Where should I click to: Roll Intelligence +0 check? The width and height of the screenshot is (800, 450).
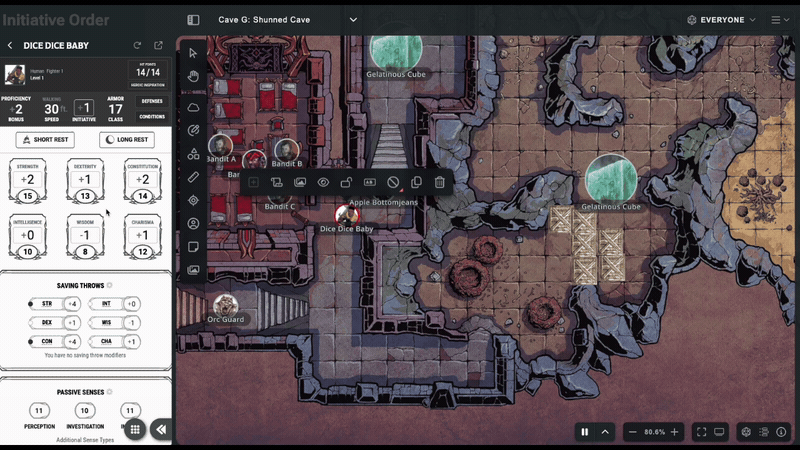(x=28, y=237)
